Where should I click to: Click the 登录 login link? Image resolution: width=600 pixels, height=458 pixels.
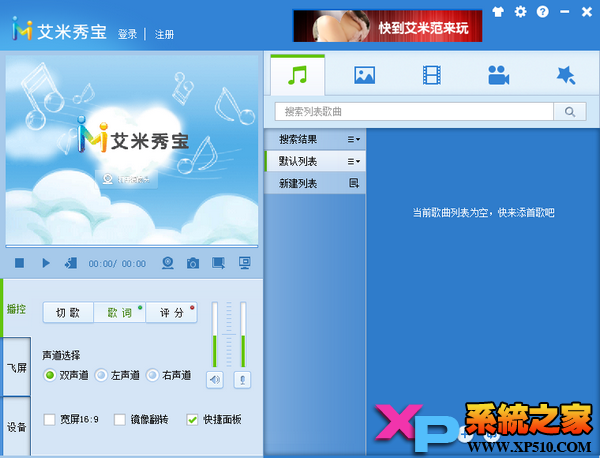127,34
